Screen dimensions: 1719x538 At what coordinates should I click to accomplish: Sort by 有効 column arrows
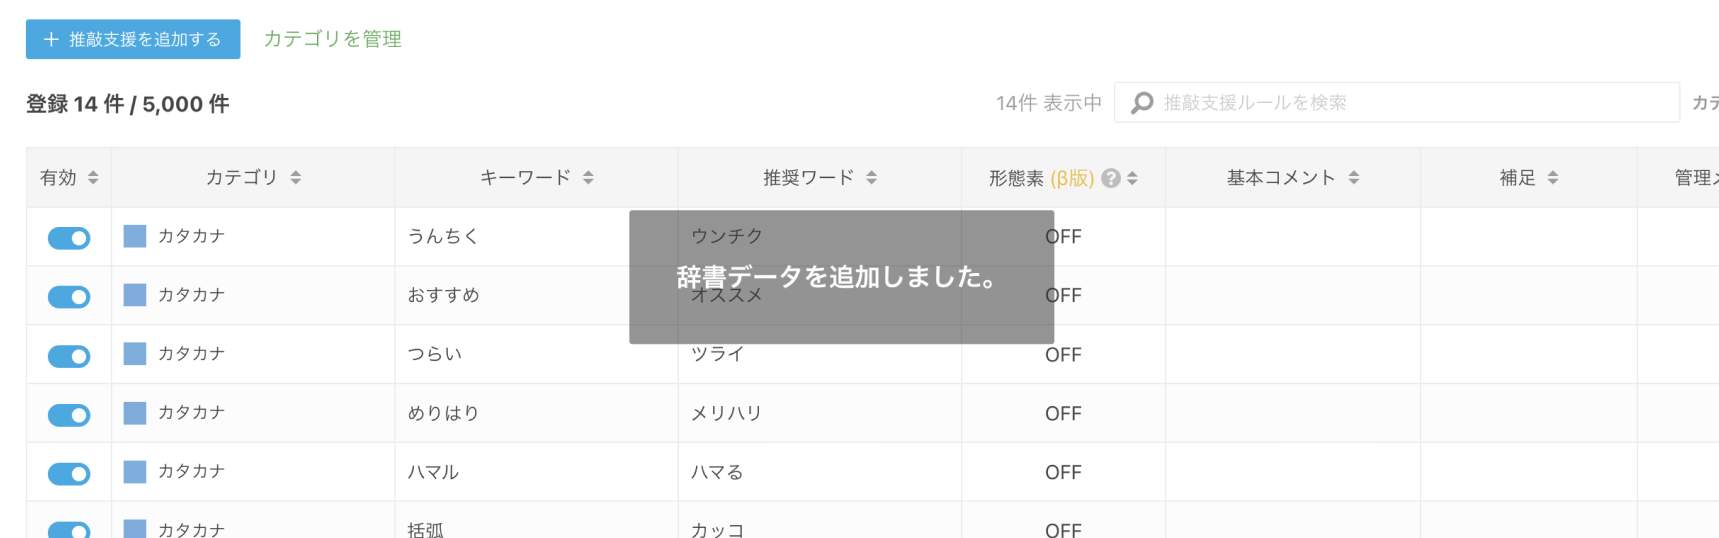coord(93,177)
